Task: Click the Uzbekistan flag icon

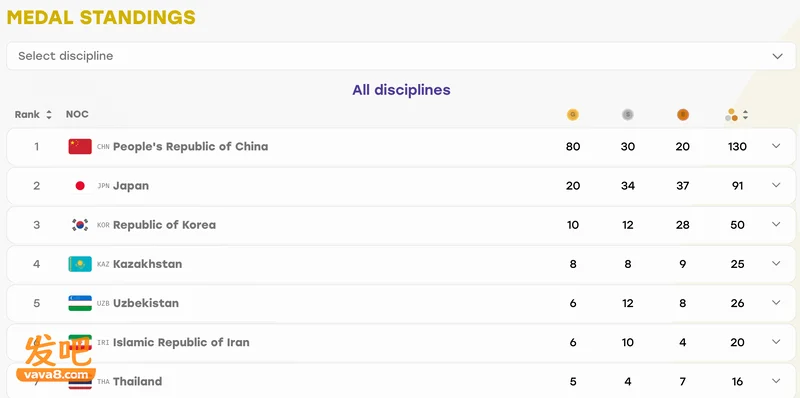Action: [x=80, y=303]
